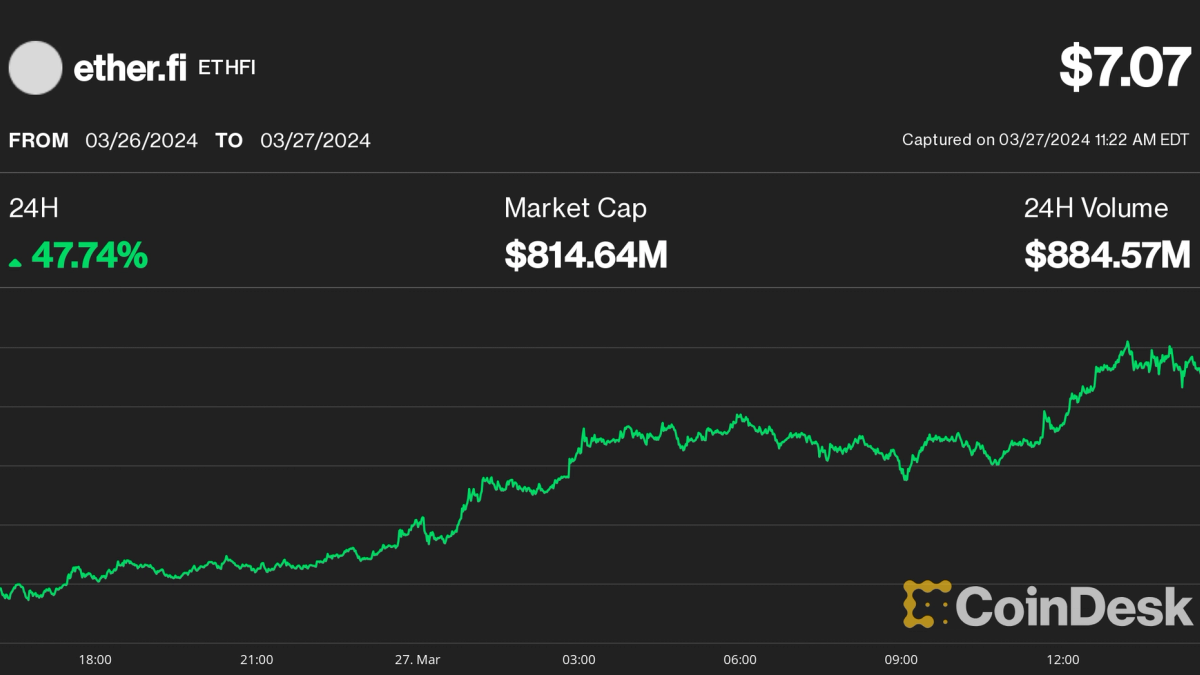
Task: Click the 24H label above percentage
Action: coord(34,208)
